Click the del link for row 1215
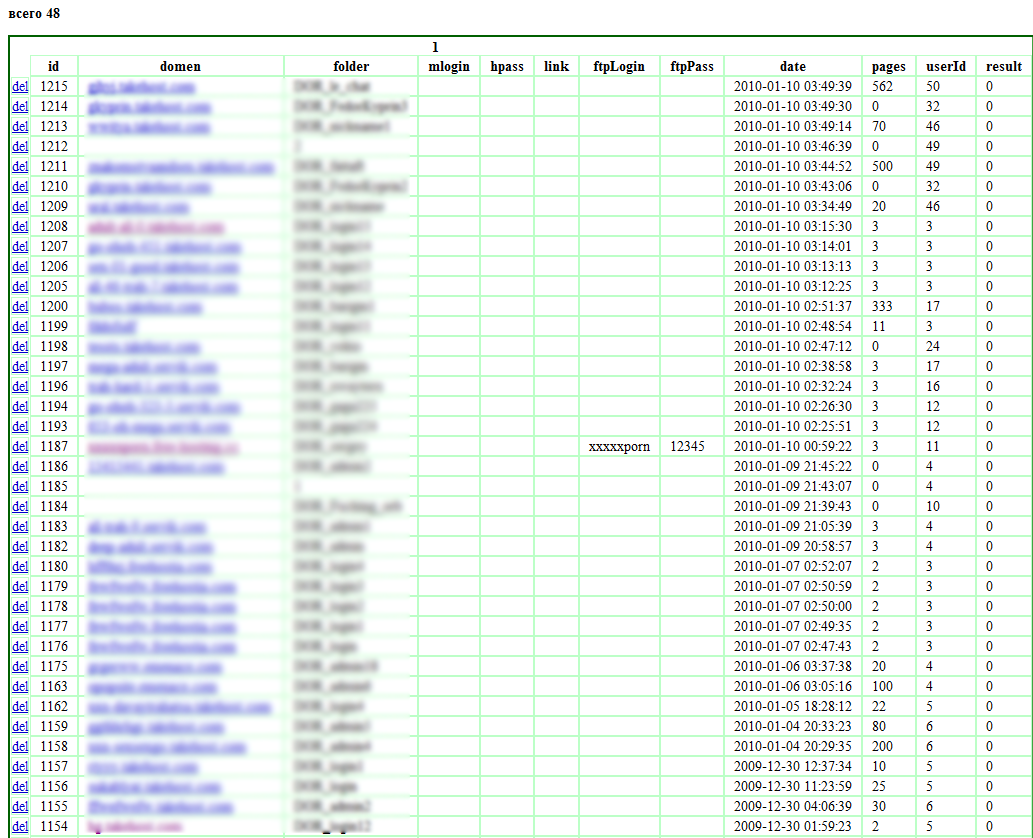 point(20,87)
